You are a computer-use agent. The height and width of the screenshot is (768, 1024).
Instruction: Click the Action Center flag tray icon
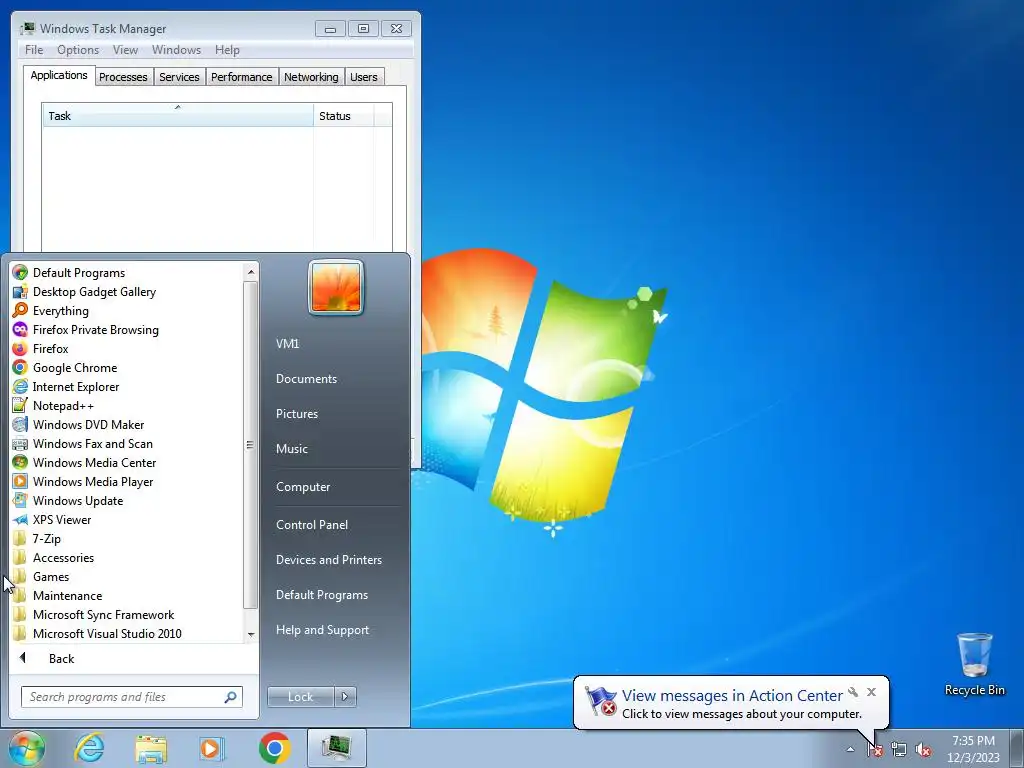tap(875, 750)
